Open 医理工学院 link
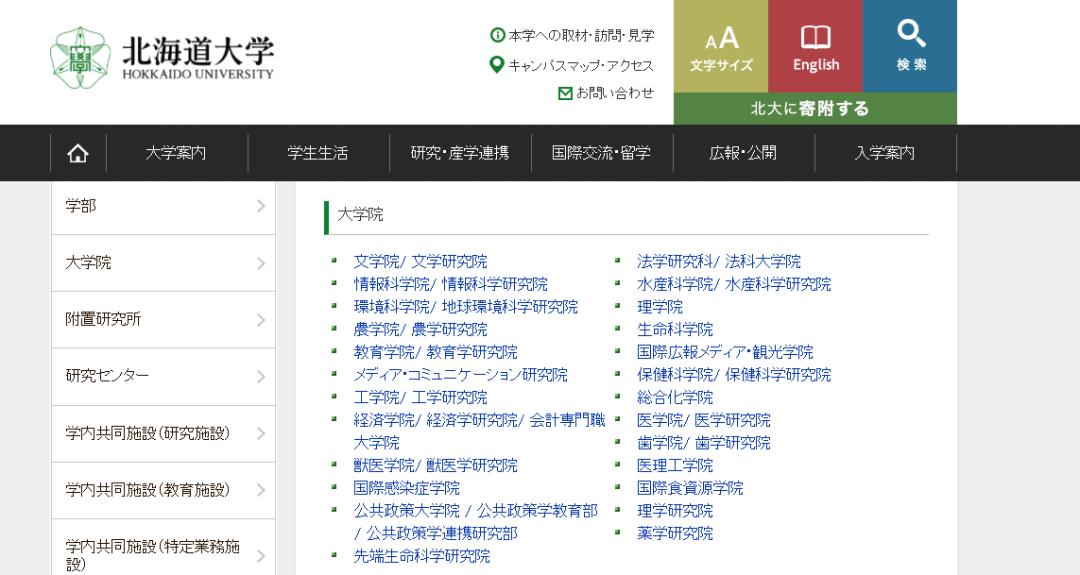Screen dimensions: 1080x575 [675, 466]
